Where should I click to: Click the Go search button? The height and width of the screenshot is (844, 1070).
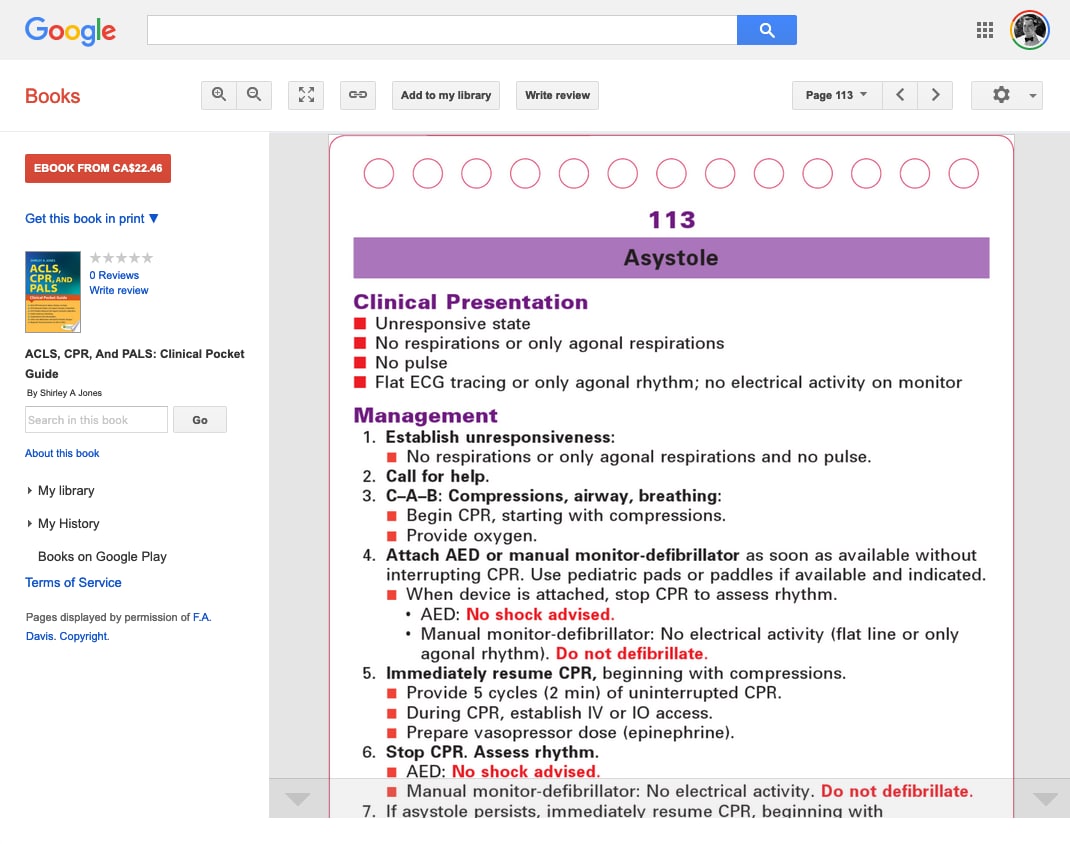point(199,420)
